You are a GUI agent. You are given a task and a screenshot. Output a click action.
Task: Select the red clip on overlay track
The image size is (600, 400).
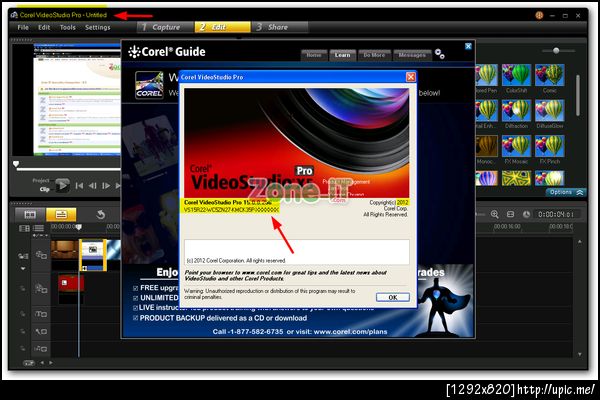click(71, 284)
